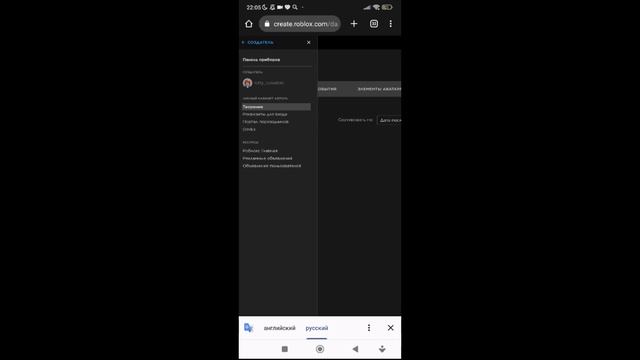Select русский in the translate bar
This screenshot has height=360, width=640.
tap(317, 328)
